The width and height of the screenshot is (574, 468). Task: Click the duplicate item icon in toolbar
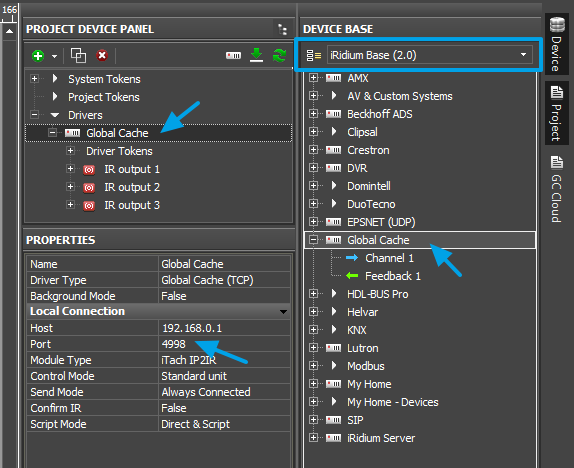tap(78, 55)
